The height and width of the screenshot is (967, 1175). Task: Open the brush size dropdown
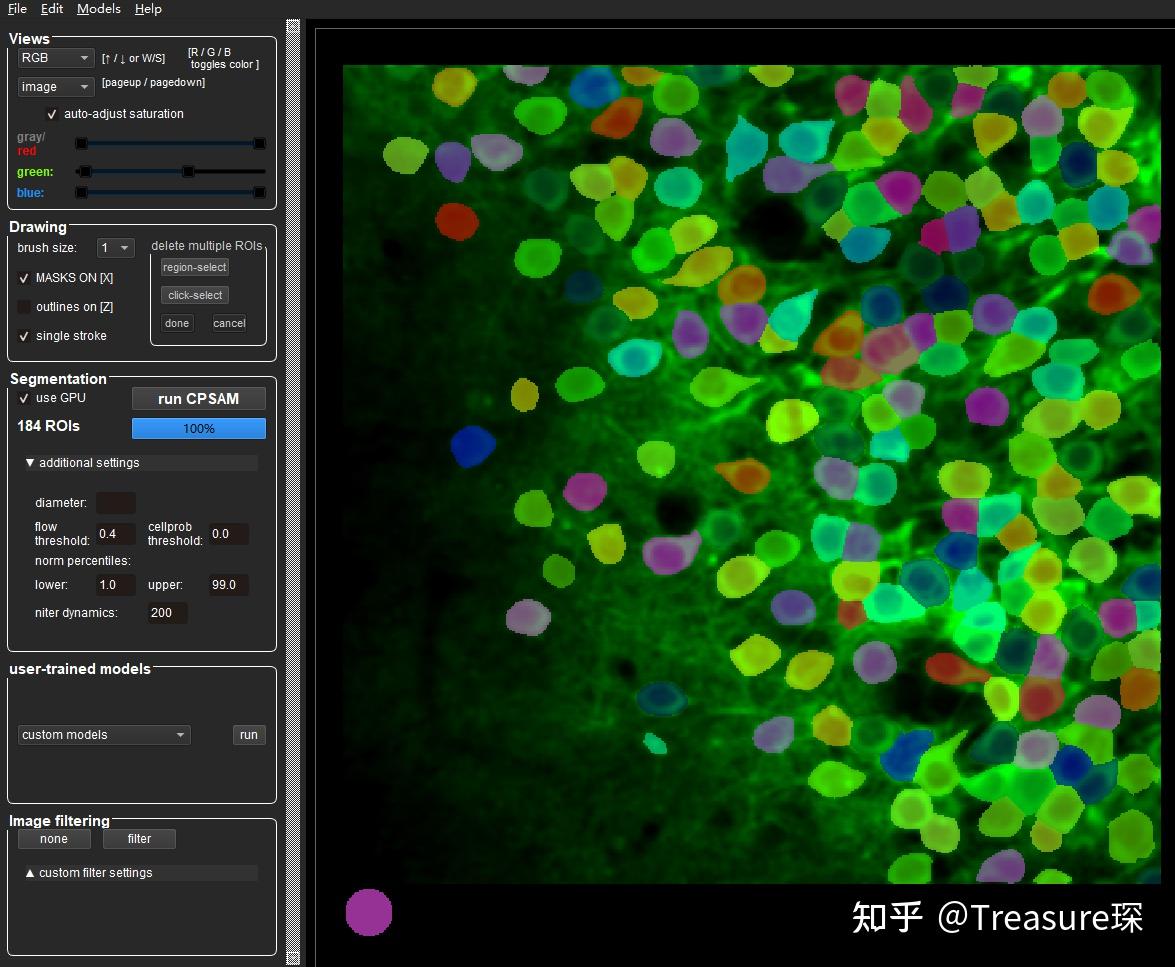pos(115,247)
